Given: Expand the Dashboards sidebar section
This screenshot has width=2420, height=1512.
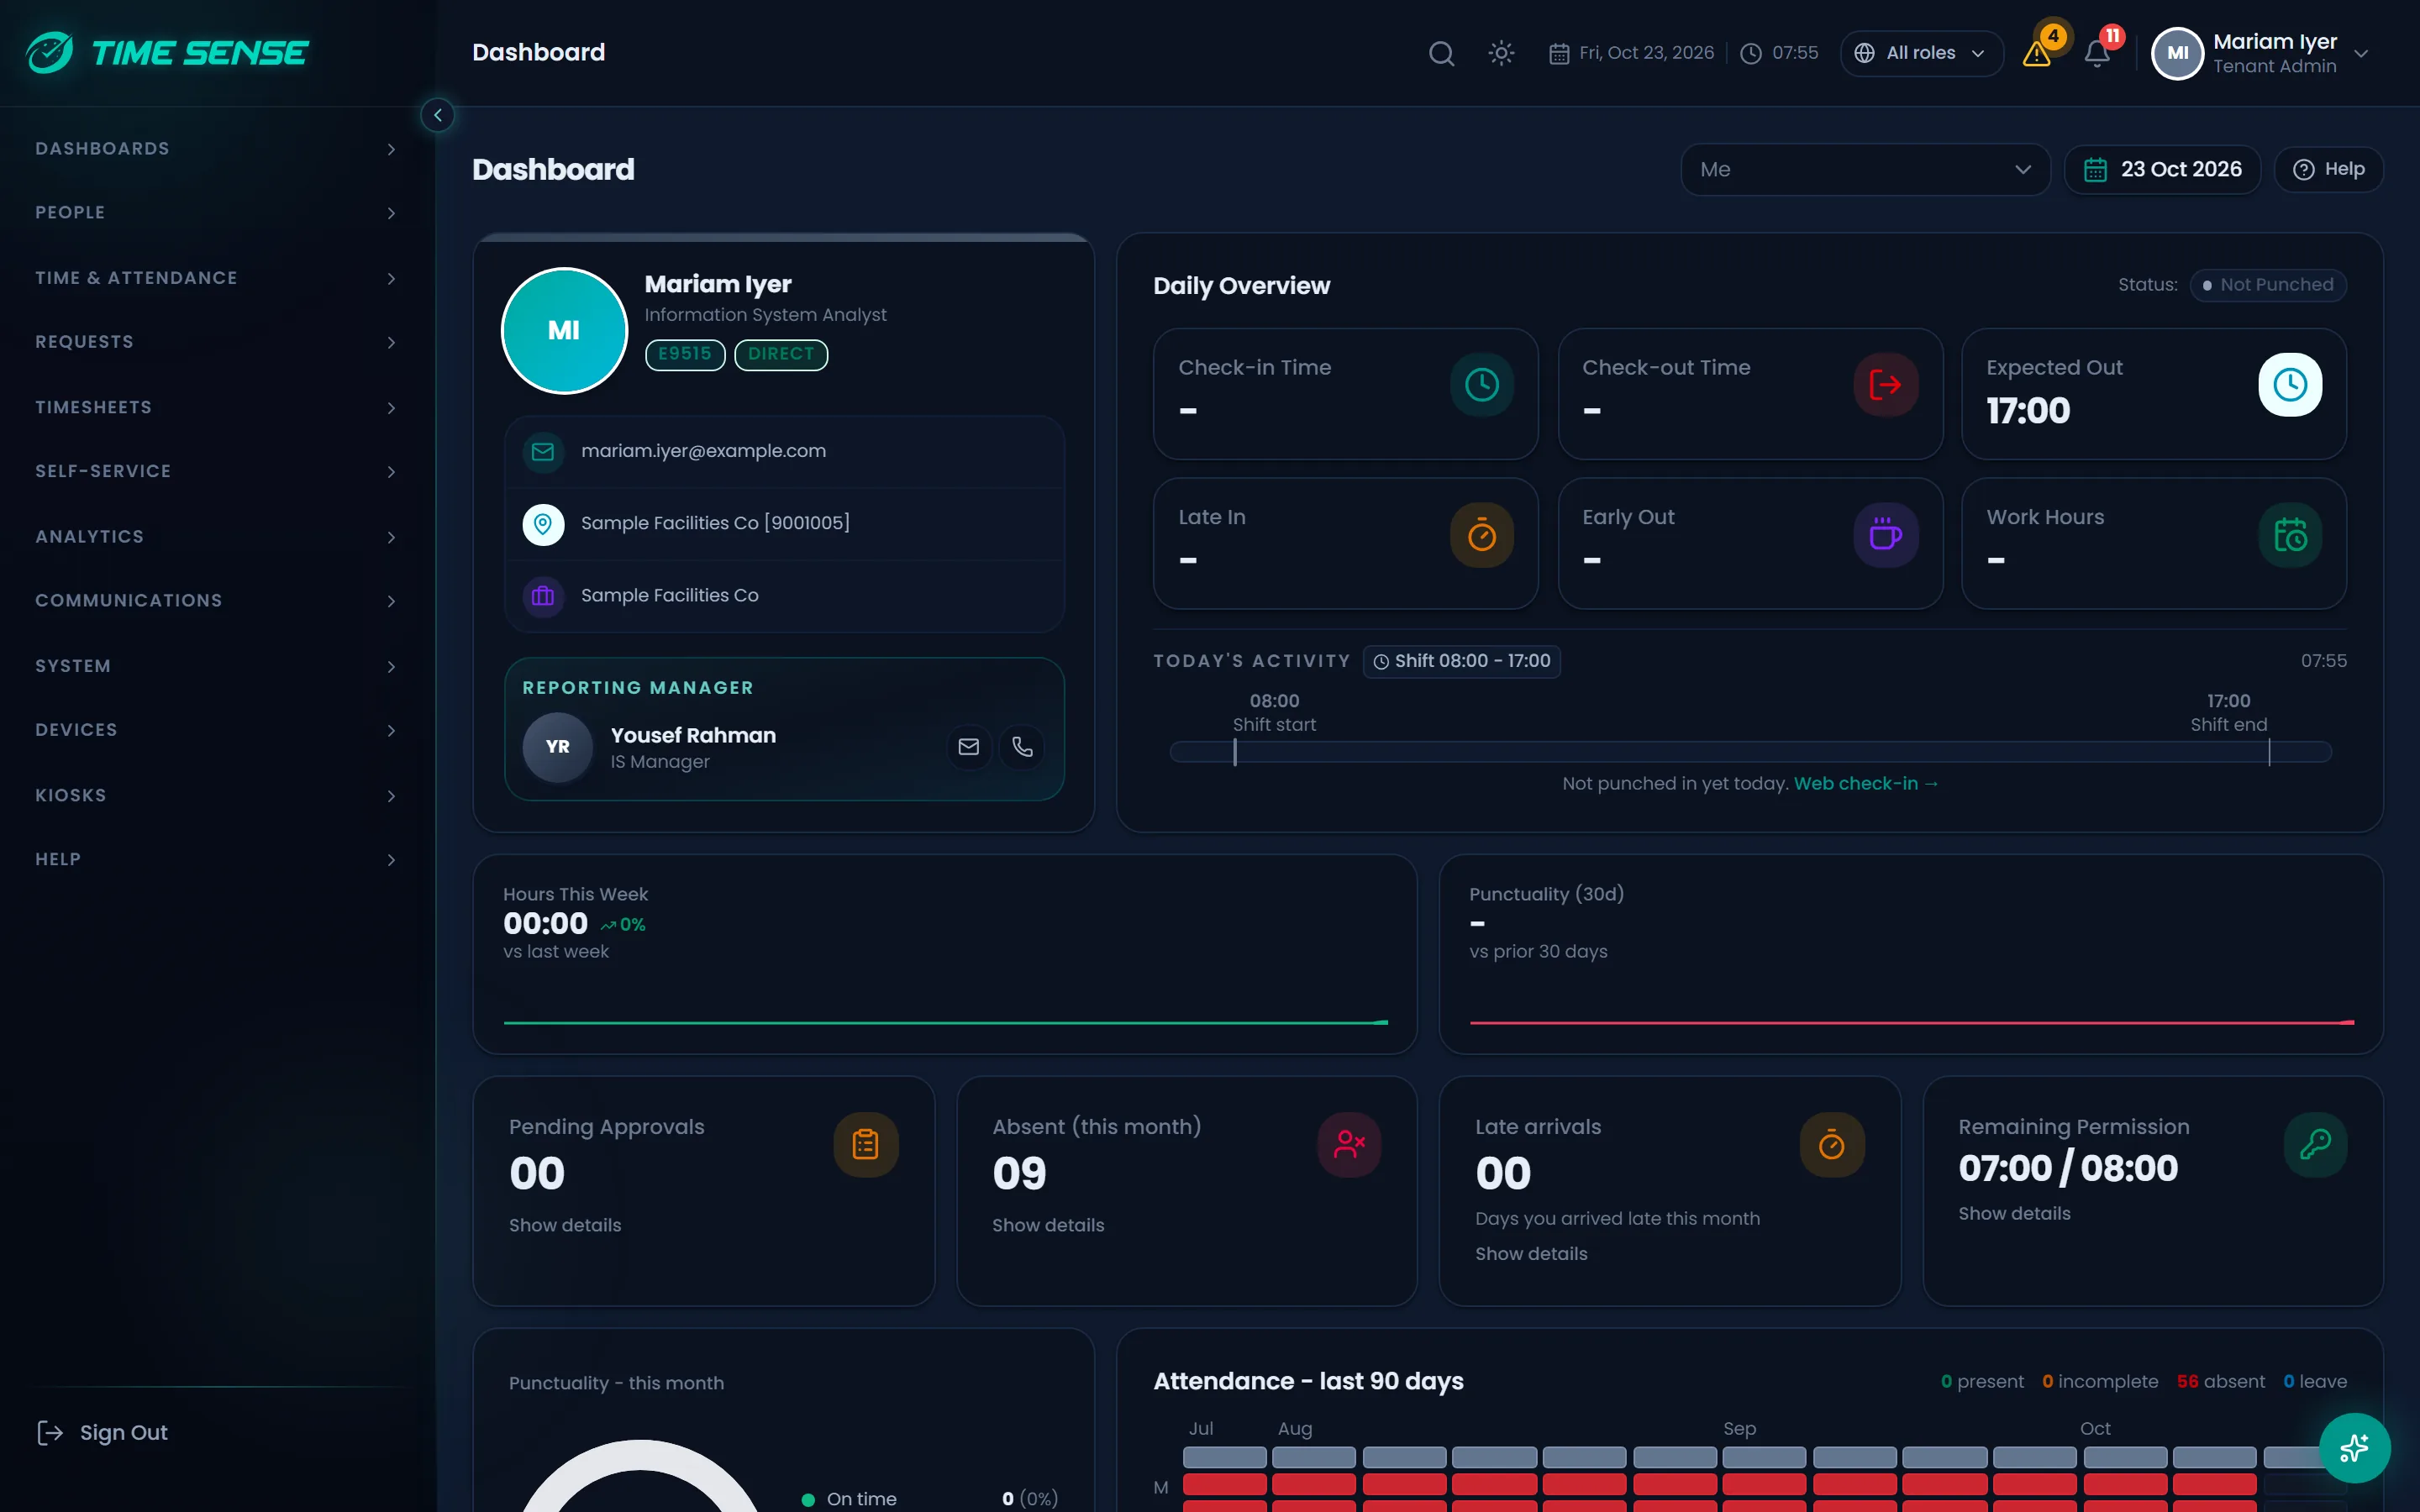Looking at the screenshot, I should coord(217,149).
